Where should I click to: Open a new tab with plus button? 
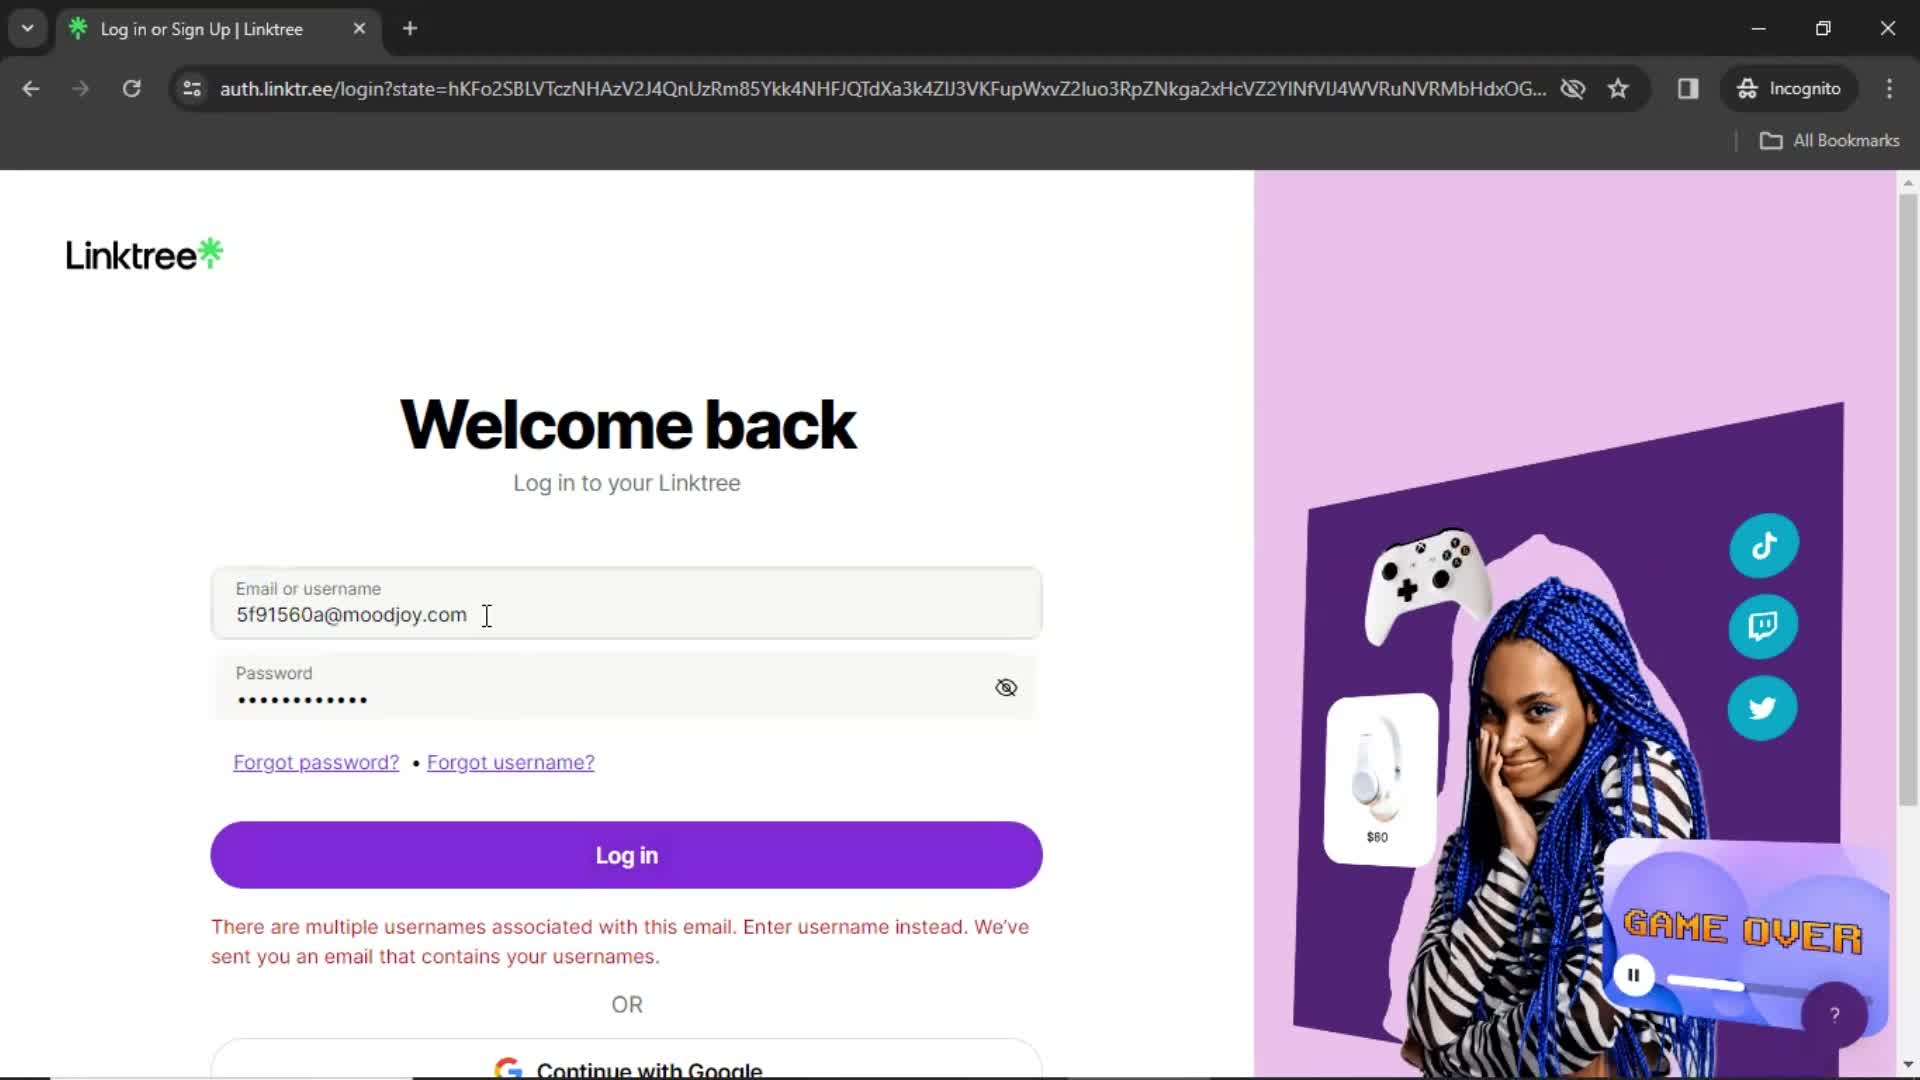pos(410,29)
